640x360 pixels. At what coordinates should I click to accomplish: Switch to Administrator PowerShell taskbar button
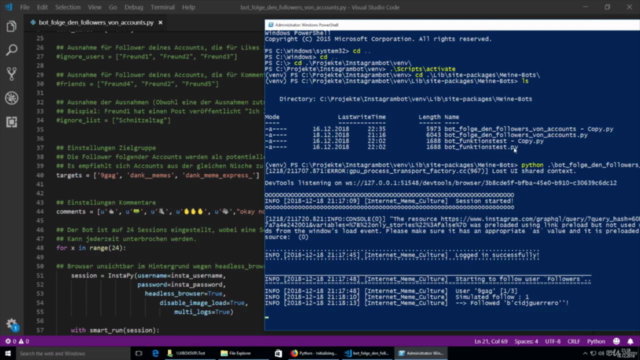pyautogui.click(x=421, y=353)
